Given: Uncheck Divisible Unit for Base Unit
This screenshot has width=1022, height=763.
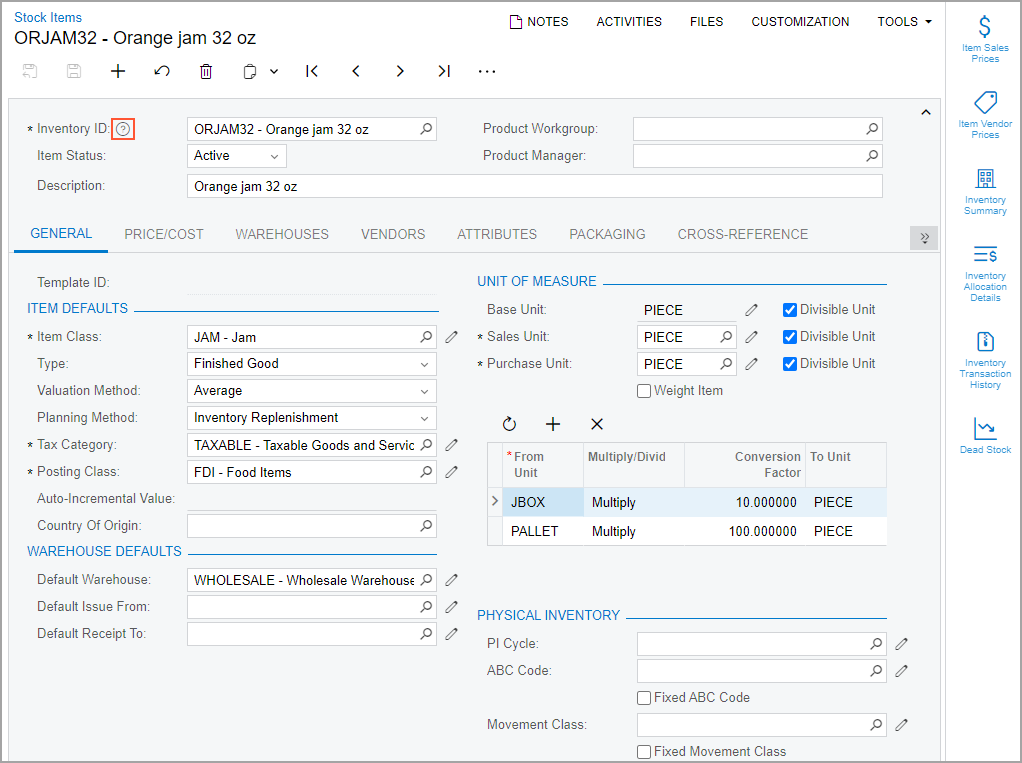Looking at the screenshot, I should 790,310.
